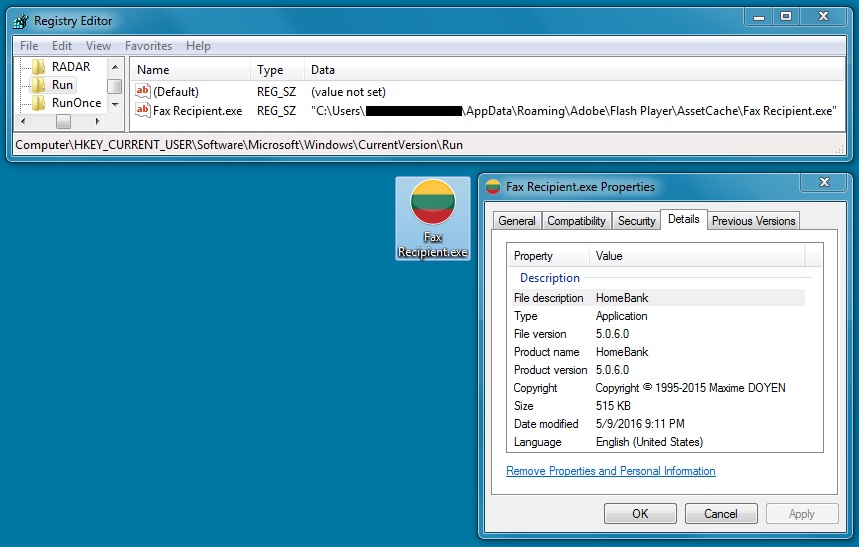This screenshot has width=859, height=547.
Task: Open the Favorites menu
Action: click(x=148, y=46)
